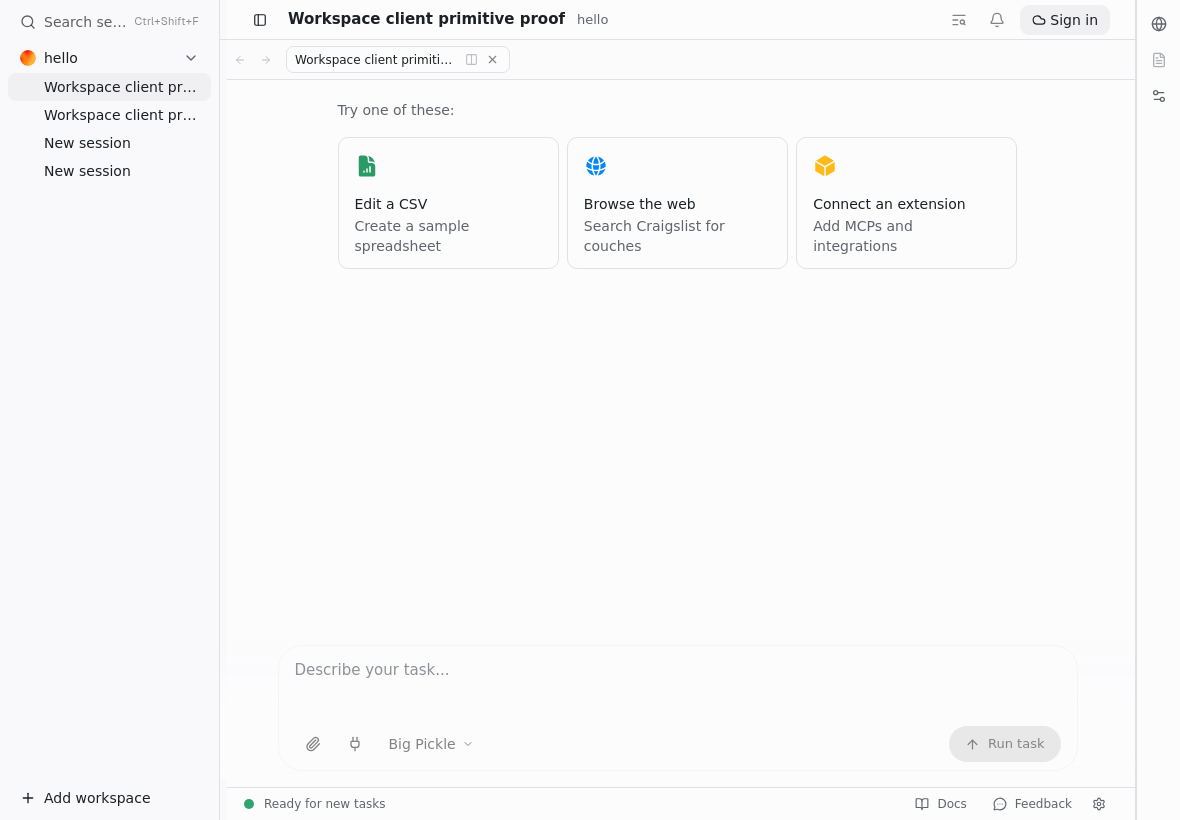Go forward with right arrow
Image resolution: width=1180 pixels, height=820 pixels.
pyautogui.click(x=266, y=59)
